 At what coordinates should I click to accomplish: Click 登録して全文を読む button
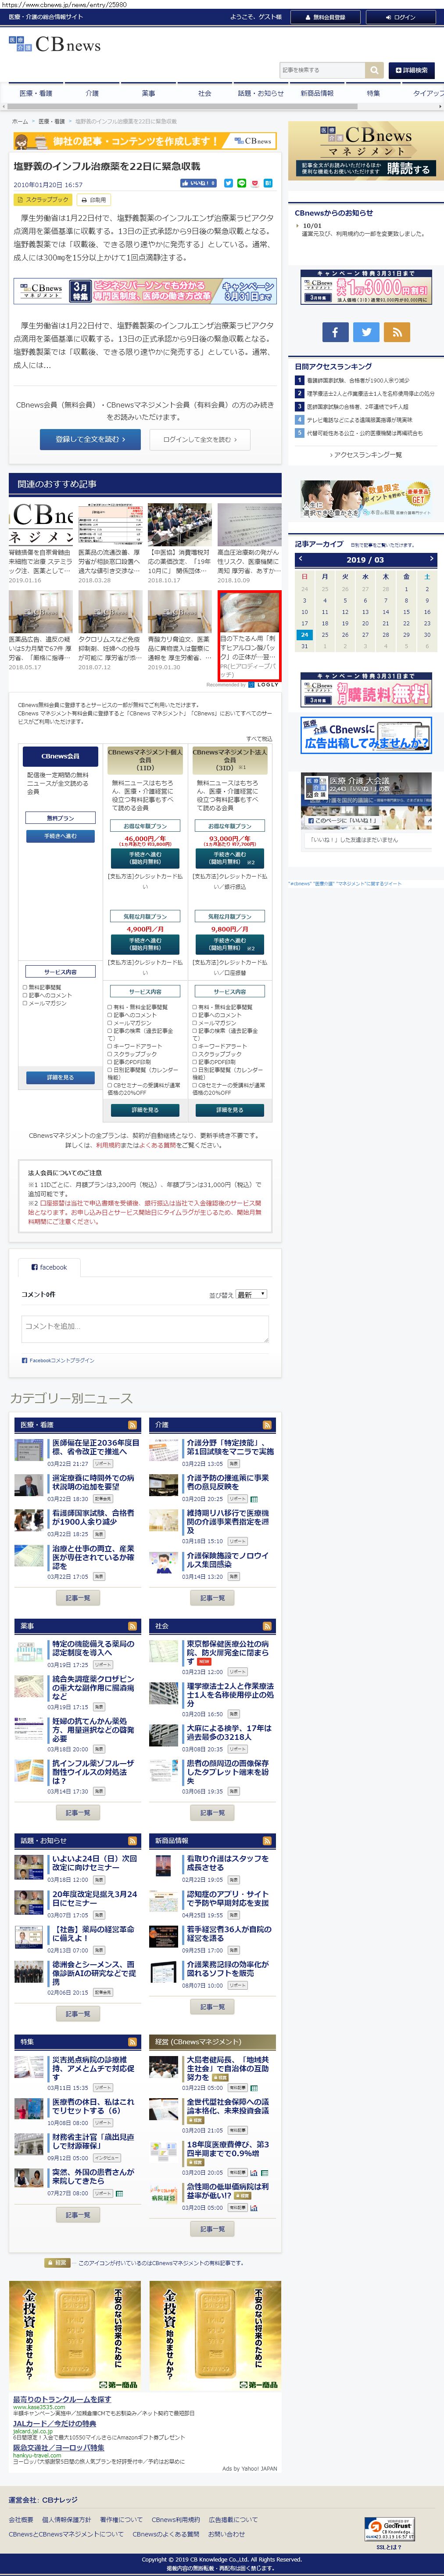point(90,439)
